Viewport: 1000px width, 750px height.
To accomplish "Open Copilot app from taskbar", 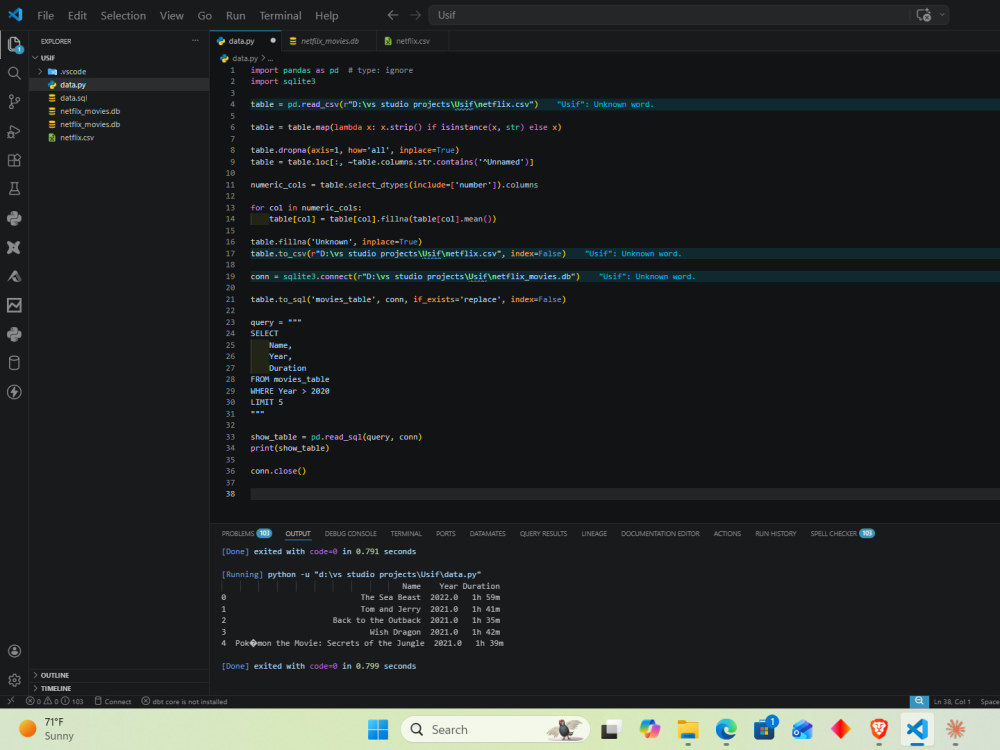I will click(649, 729).
